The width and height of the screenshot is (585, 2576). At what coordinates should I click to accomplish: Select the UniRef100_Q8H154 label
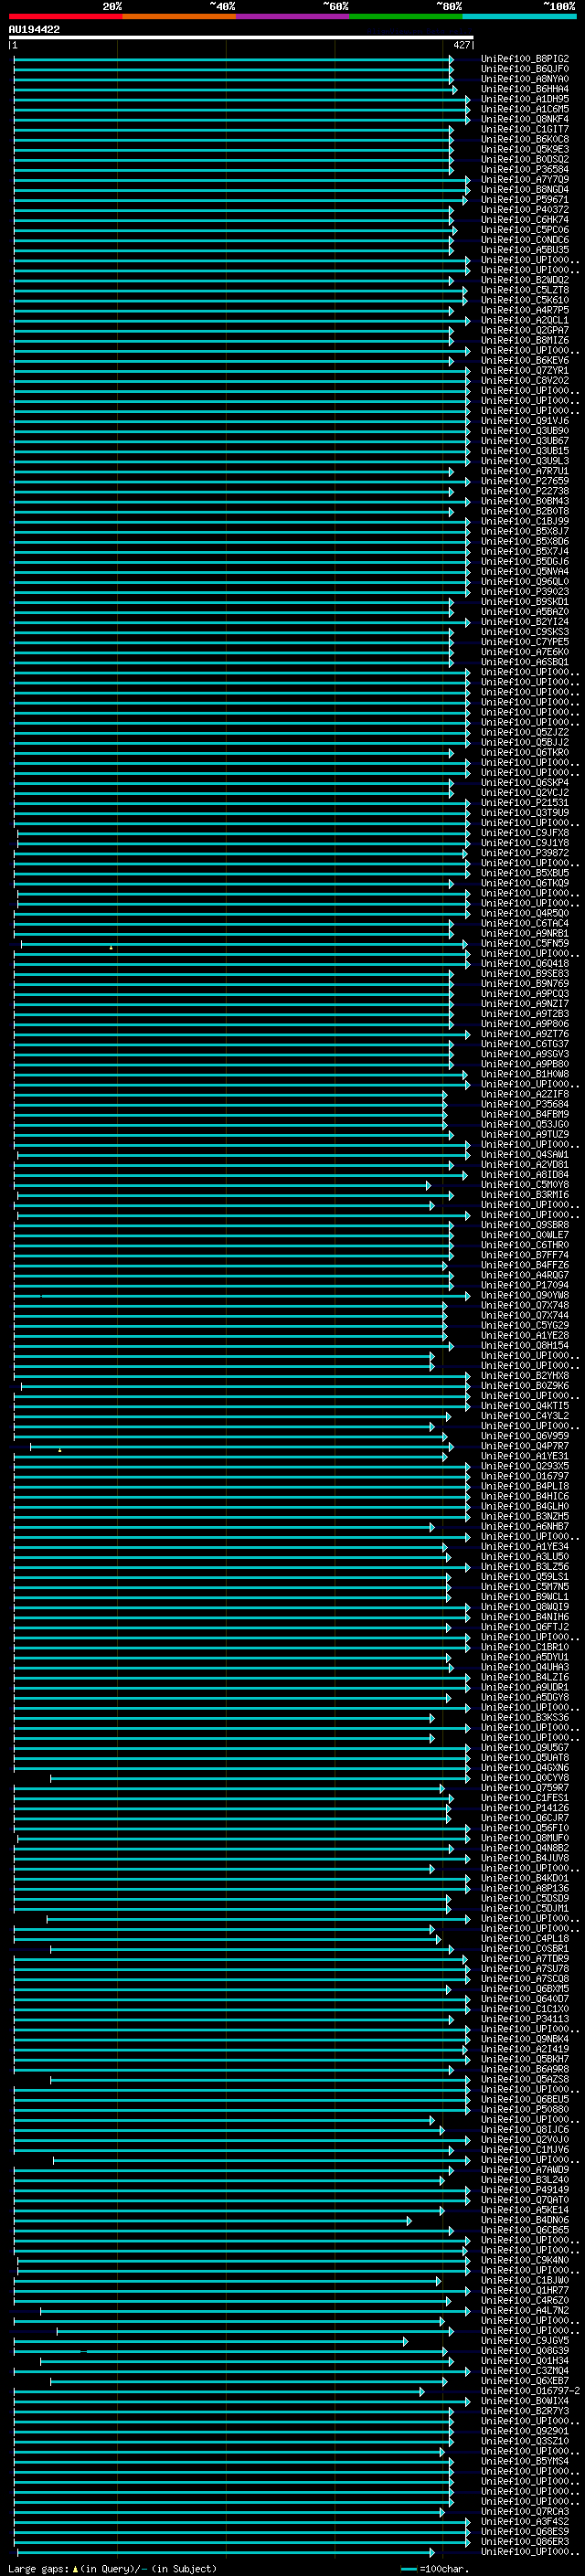(525, 1345)
